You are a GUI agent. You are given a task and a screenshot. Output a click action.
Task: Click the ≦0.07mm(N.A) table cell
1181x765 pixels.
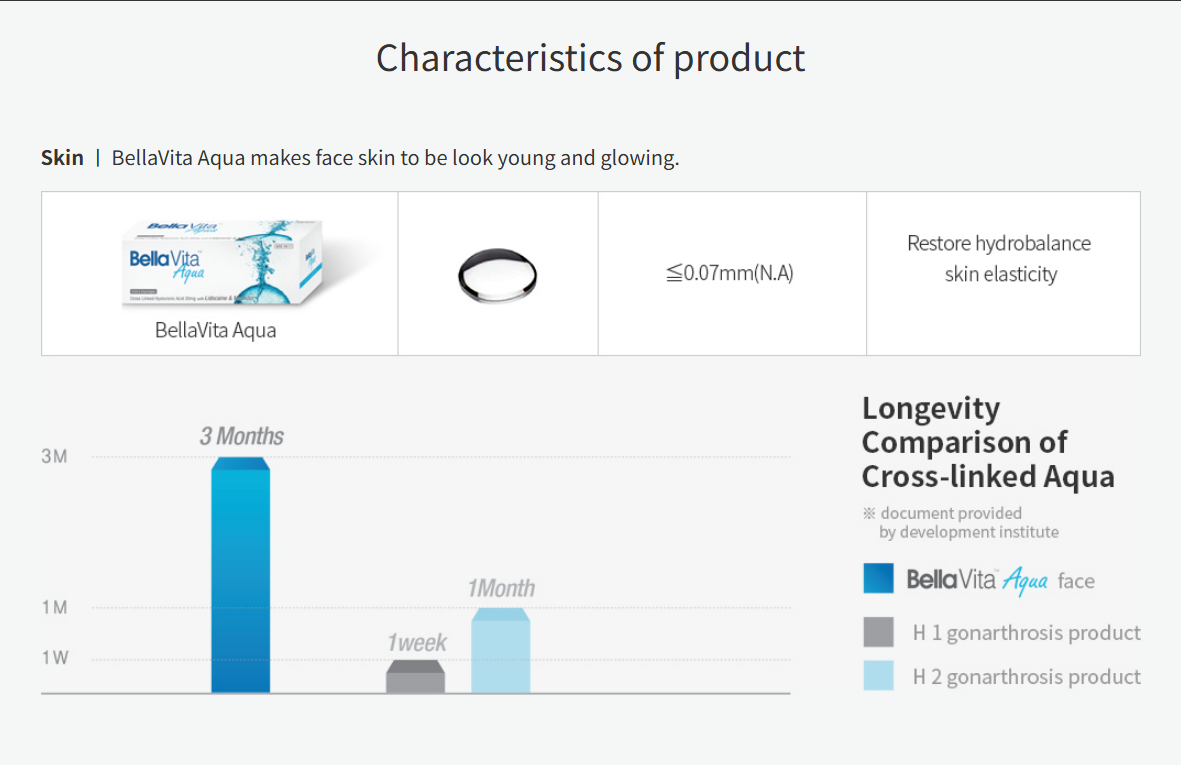732,273
